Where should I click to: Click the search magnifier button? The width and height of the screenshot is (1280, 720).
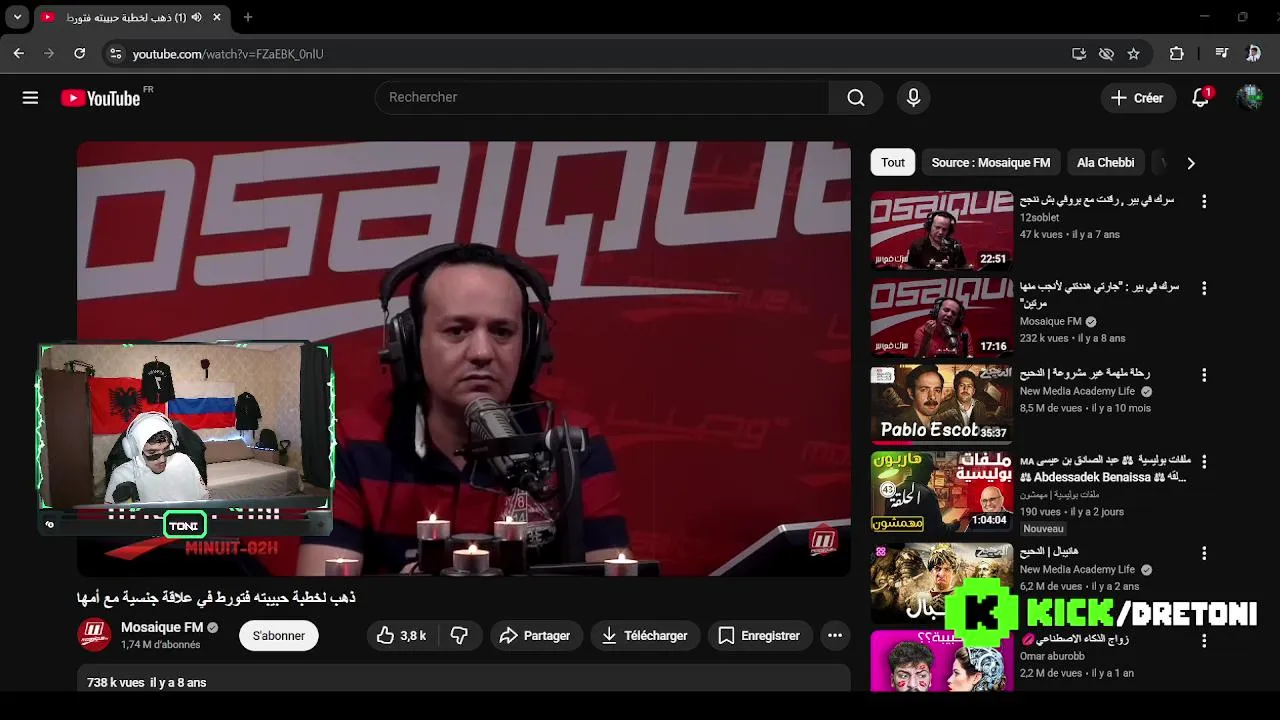[x=856, y=97]
